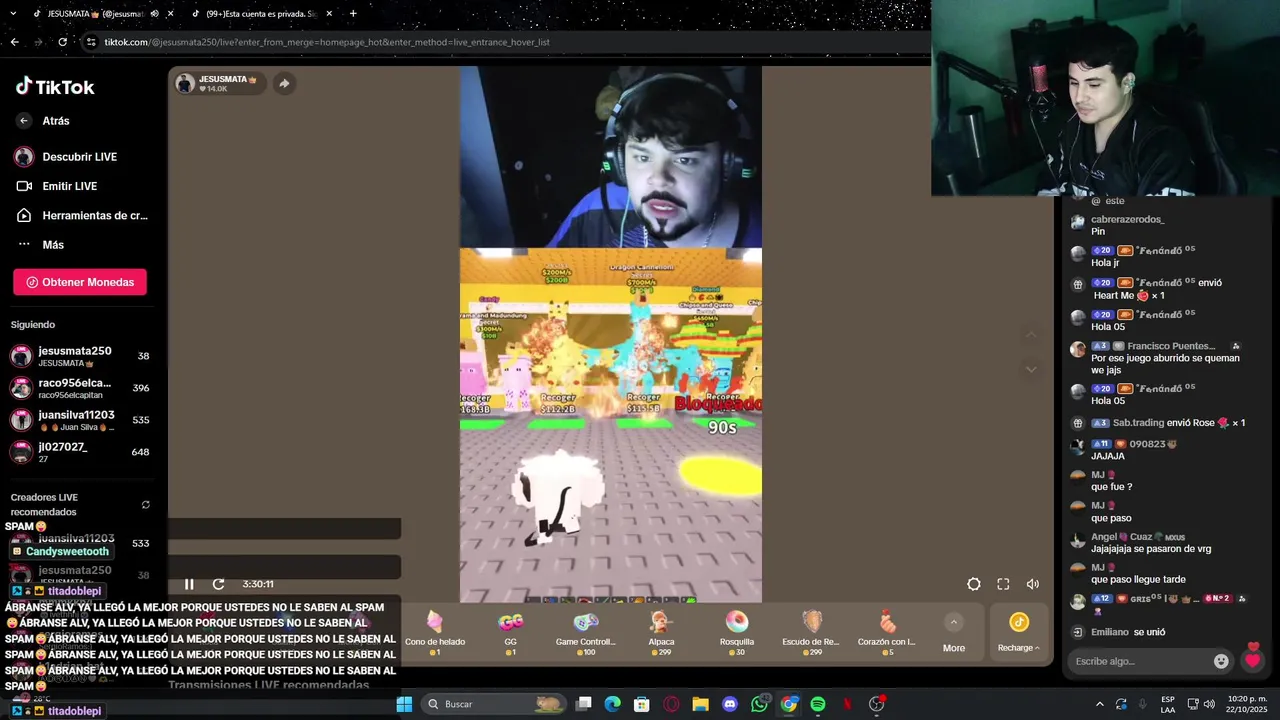Send the GG gift
The image size is (1280, 720).
pos(510,633)
